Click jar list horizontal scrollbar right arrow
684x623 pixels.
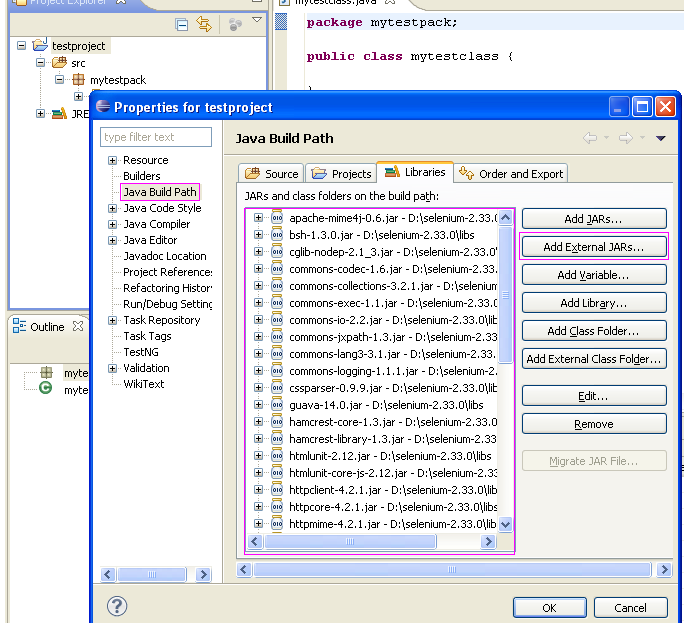pos(488,542)
